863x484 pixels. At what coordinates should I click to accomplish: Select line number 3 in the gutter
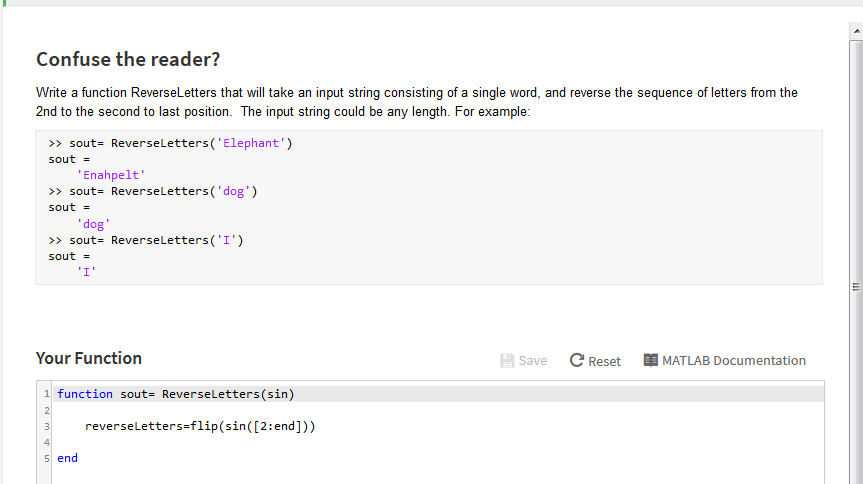(x=47, y=426)
